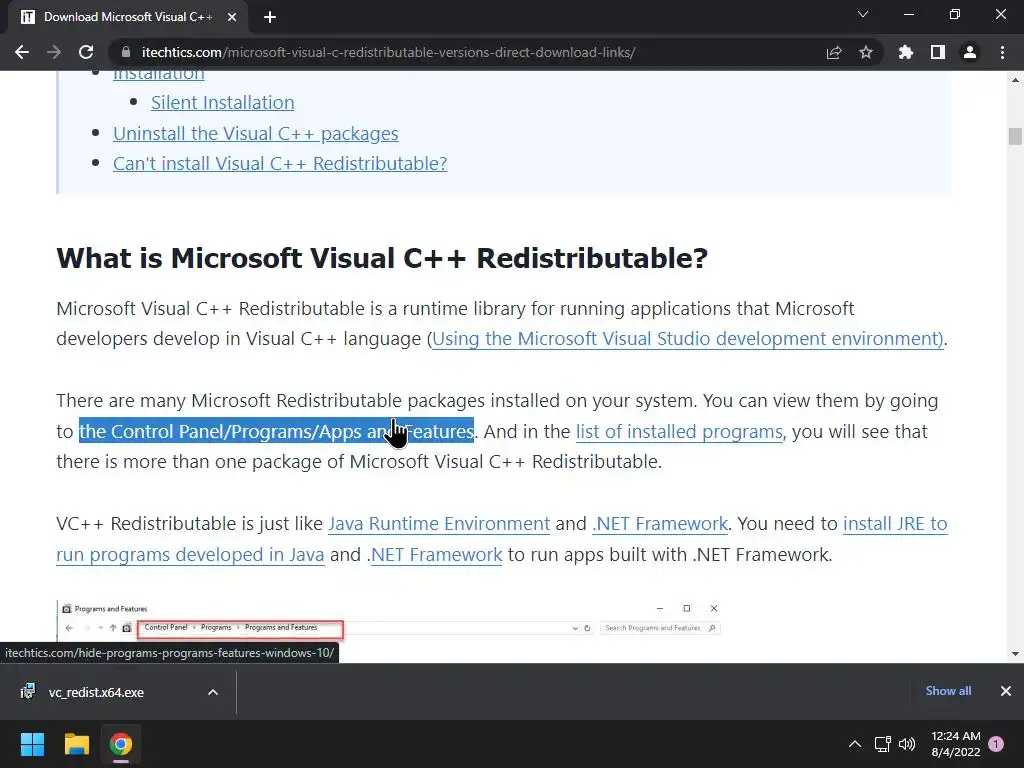Close the downloads bar
Screen dimensions: 1024x768
point(1006,691)
